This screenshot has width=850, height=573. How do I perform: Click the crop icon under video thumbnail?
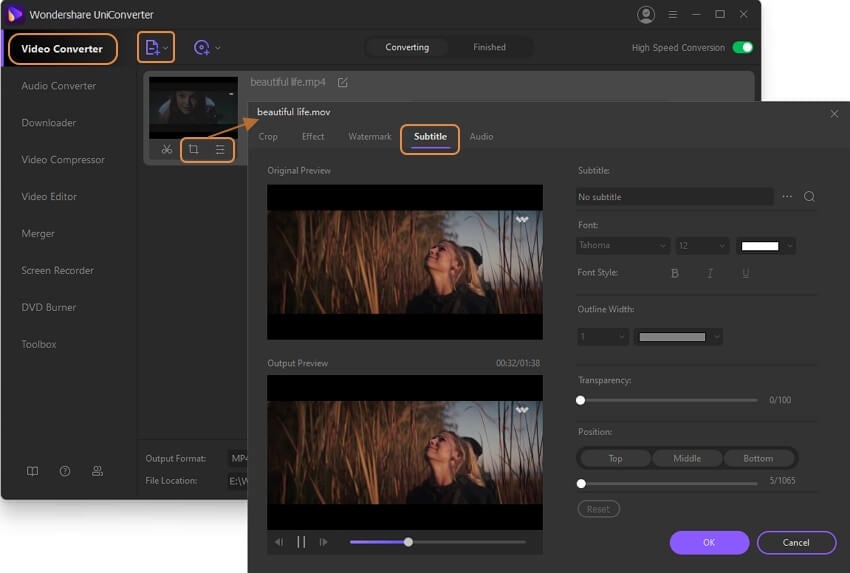point(194,150)
